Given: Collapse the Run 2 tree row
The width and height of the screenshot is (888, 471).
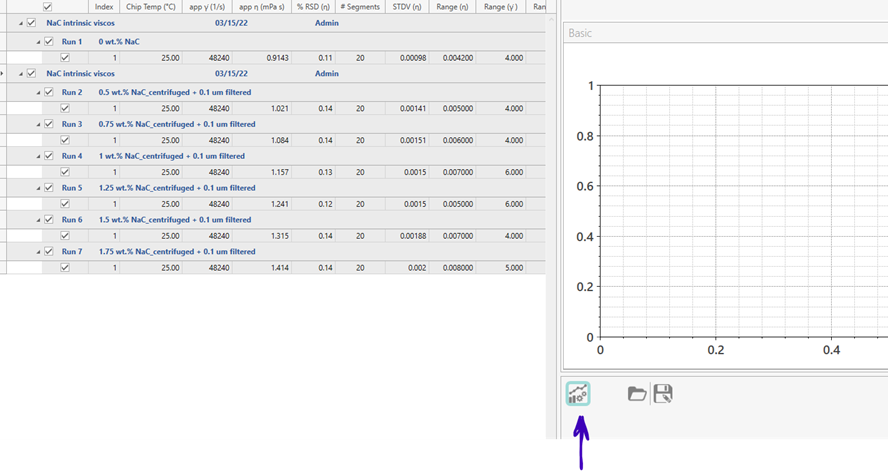Looking at the screenshot, I should click(x=37, y=92).
